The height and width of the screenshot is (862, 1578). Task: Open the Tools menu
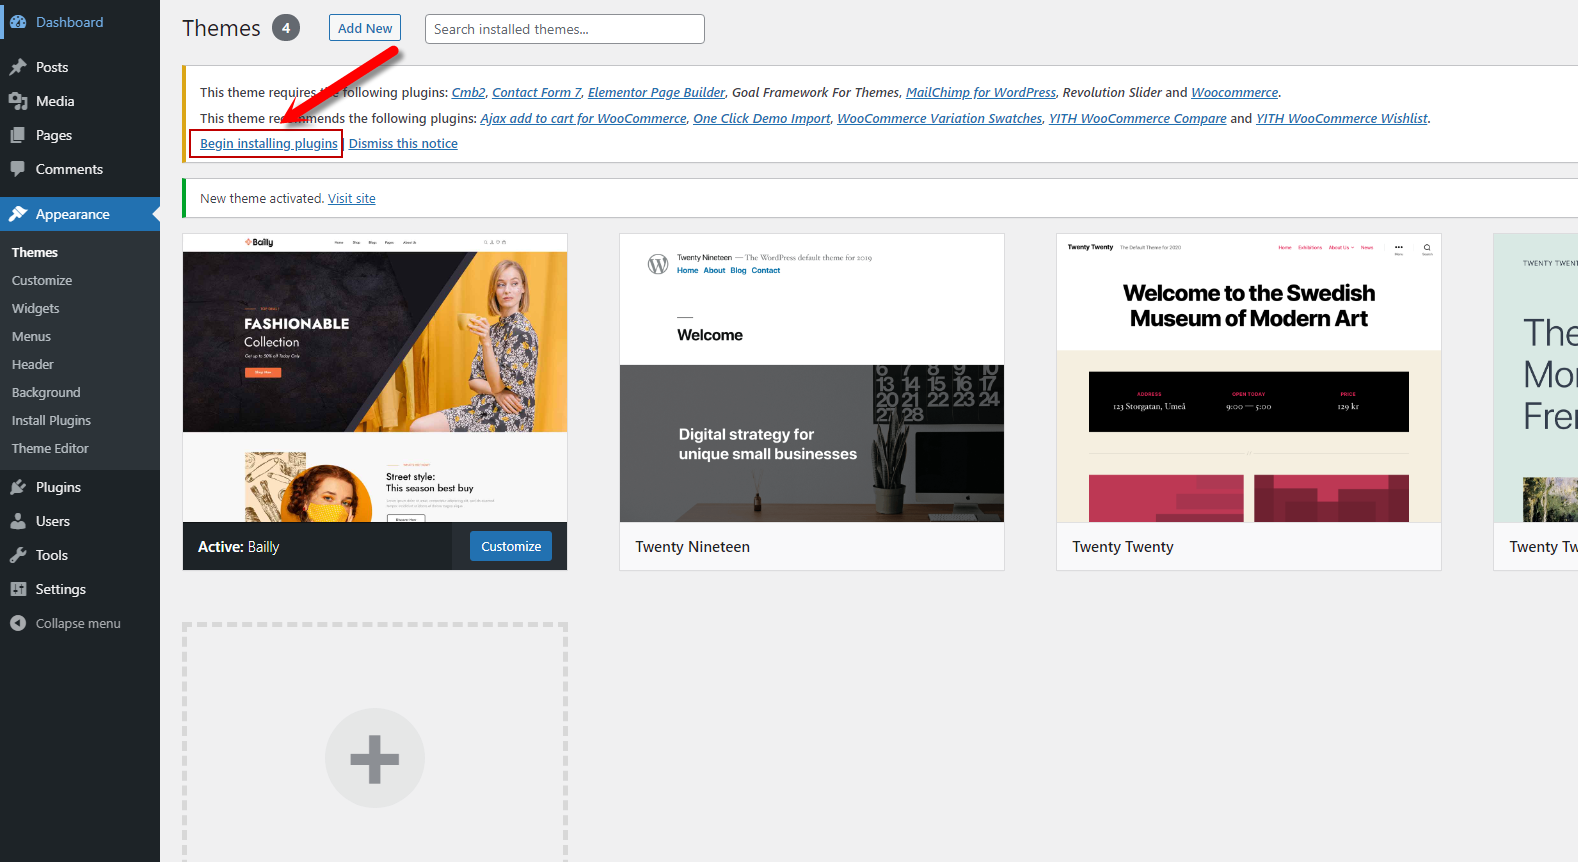pos(80,555)
